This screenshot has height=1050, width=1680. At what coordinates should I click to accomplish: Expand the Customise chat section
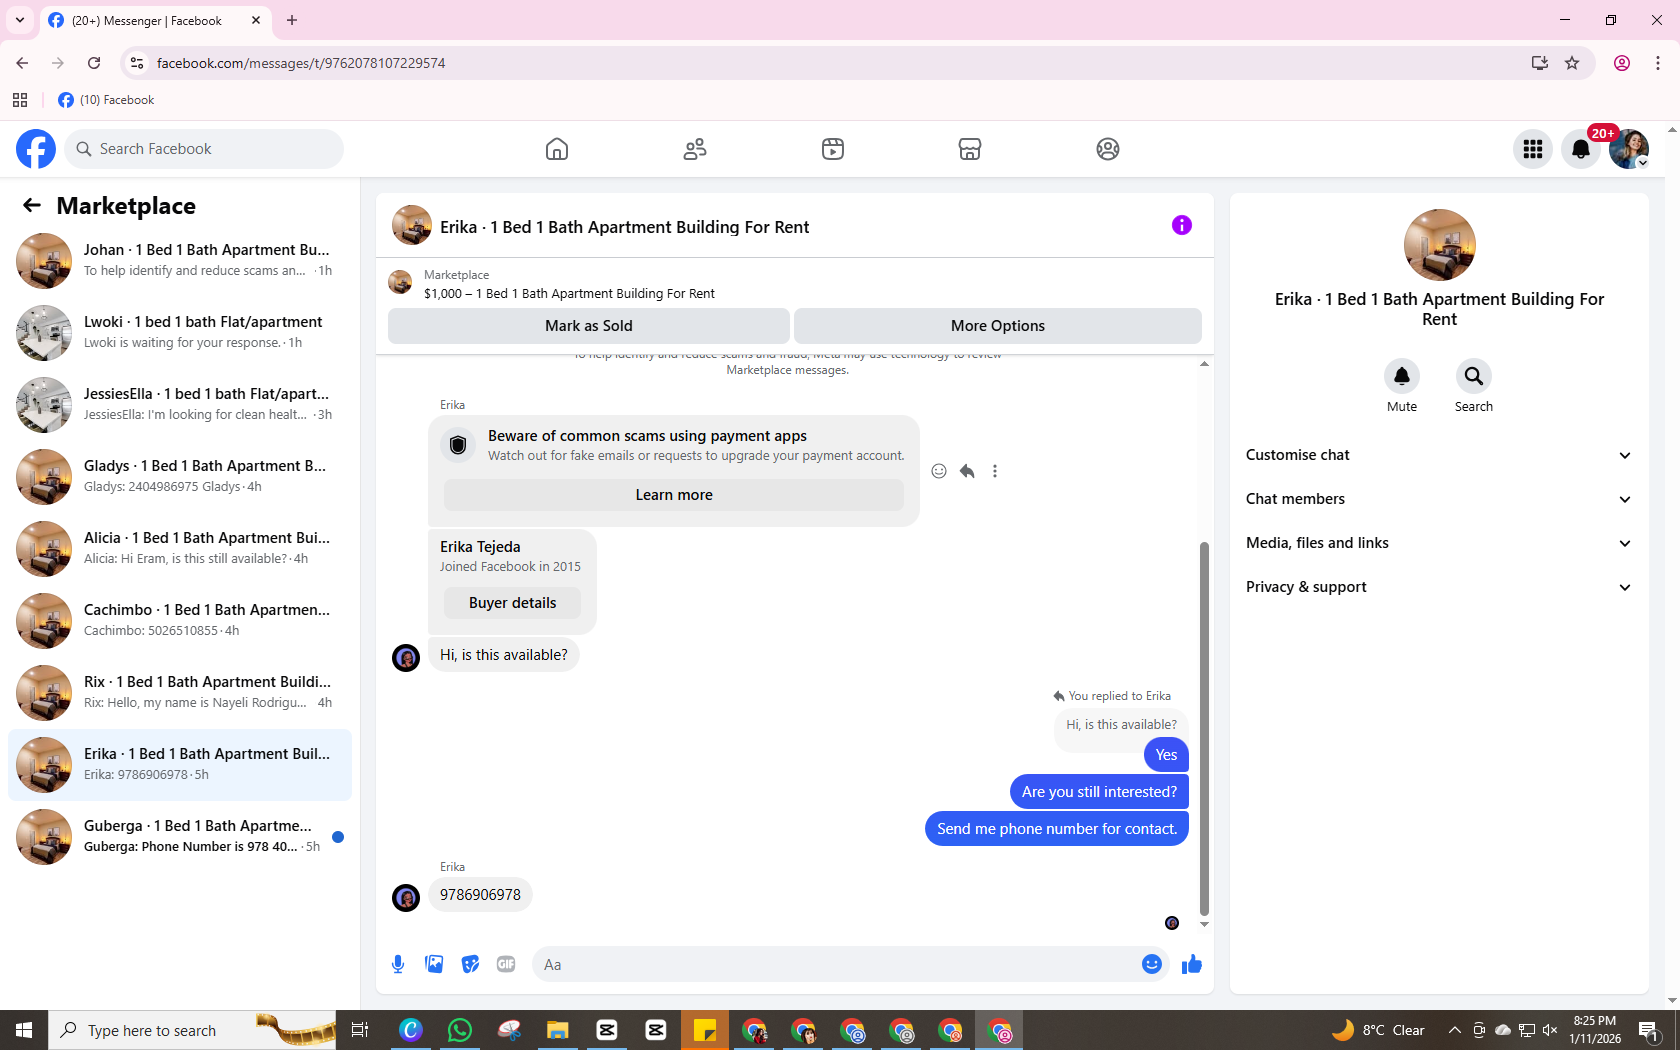tap(1440, 455)
